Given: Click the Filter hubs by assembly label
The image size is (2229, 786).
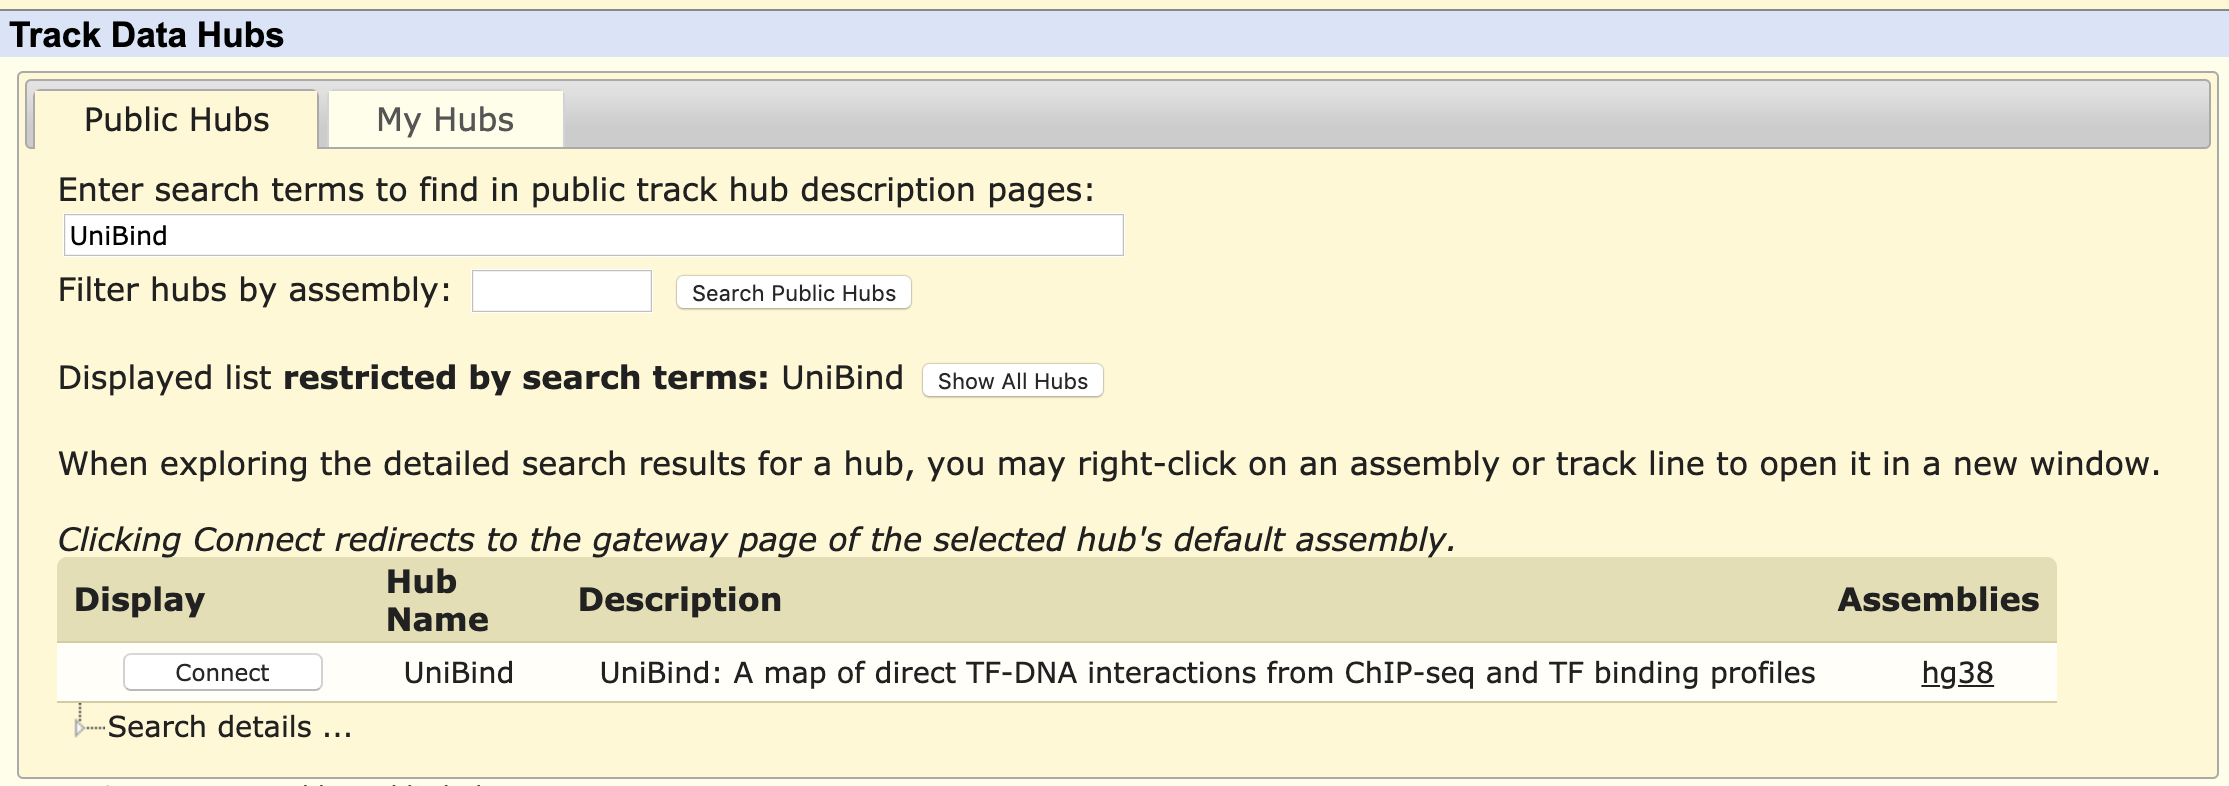Looking at the screenshot, I should pos(254,290).
